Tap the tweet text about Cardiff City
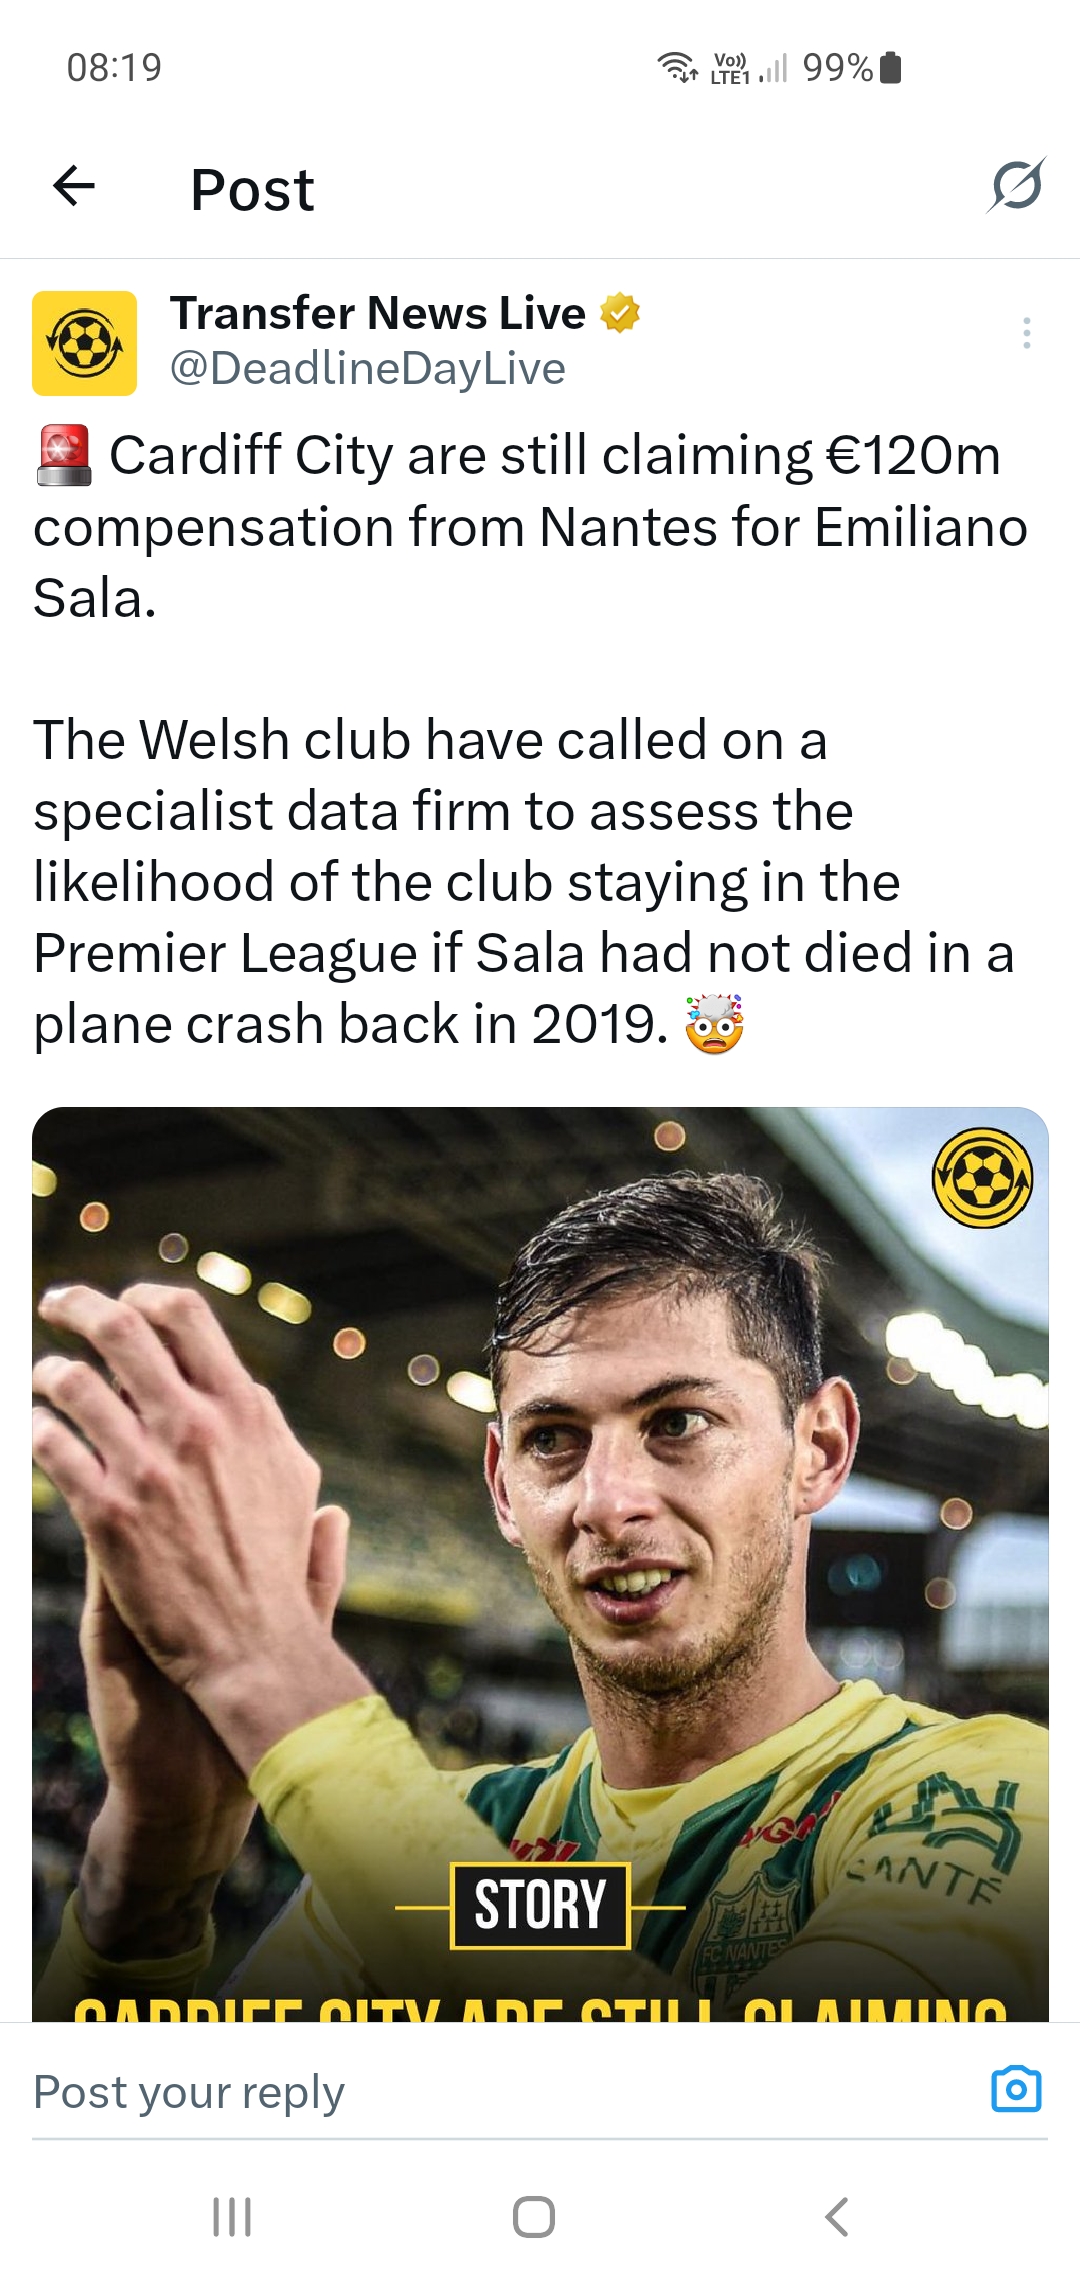 click(530, 740)
